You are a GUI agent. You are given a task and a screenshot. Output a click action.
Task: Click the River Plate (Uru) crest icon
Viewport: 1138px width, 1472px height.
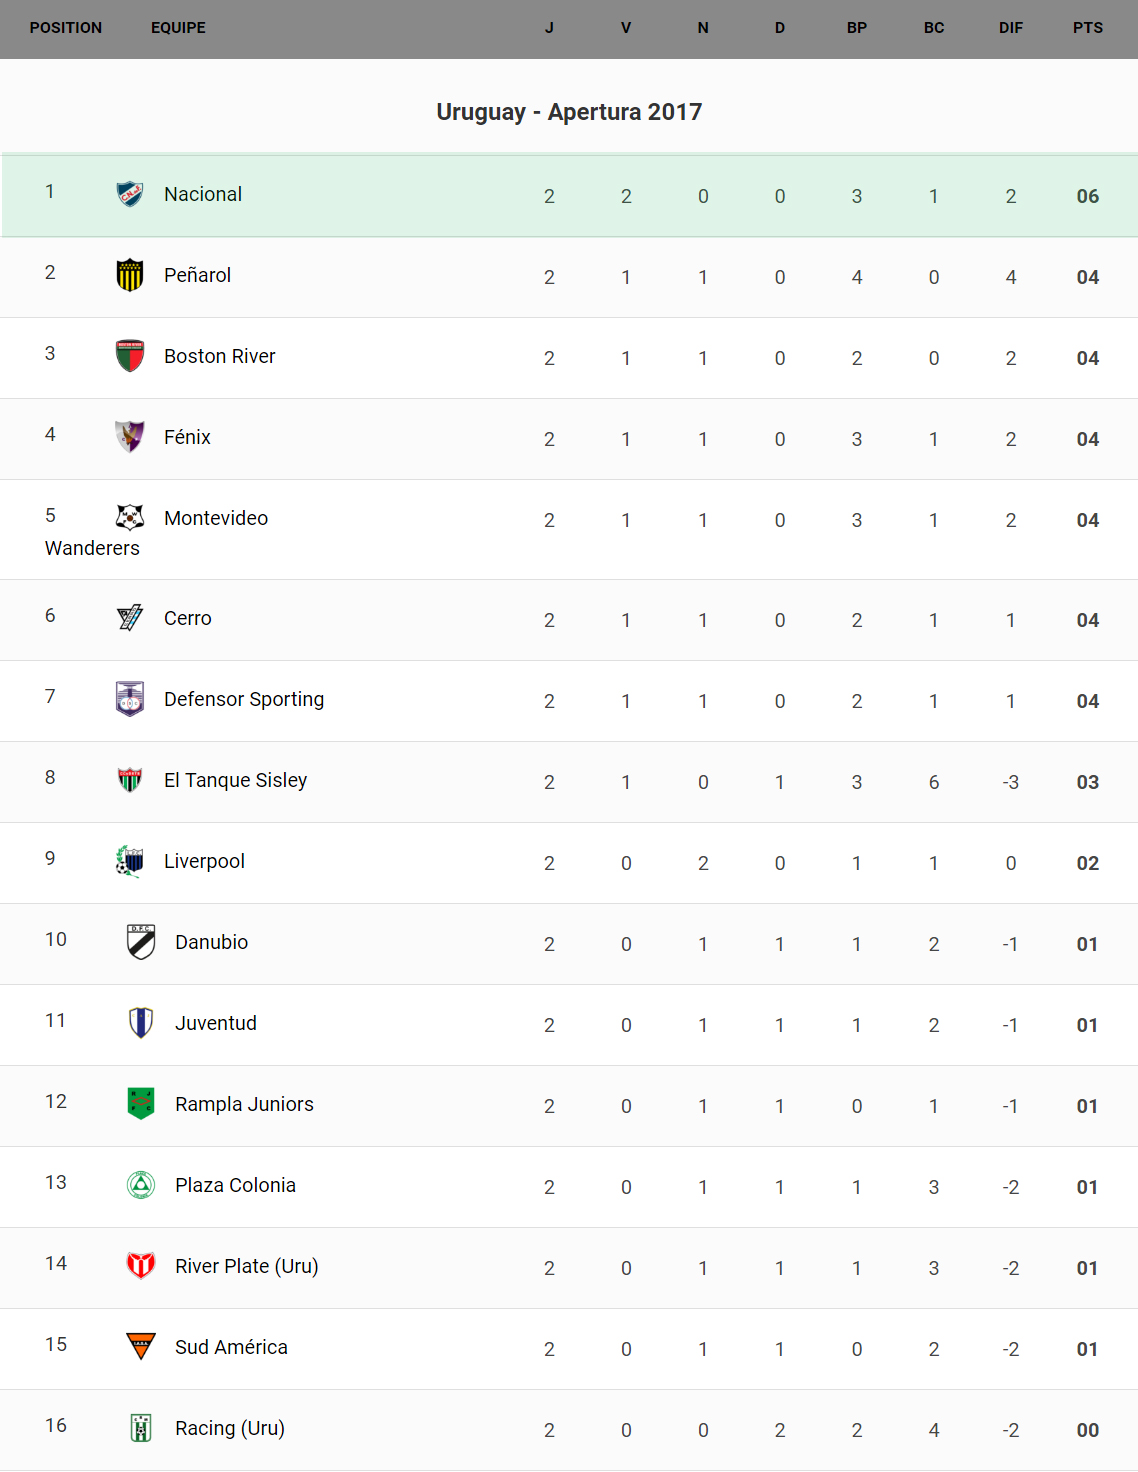[x=141, y=1266]
